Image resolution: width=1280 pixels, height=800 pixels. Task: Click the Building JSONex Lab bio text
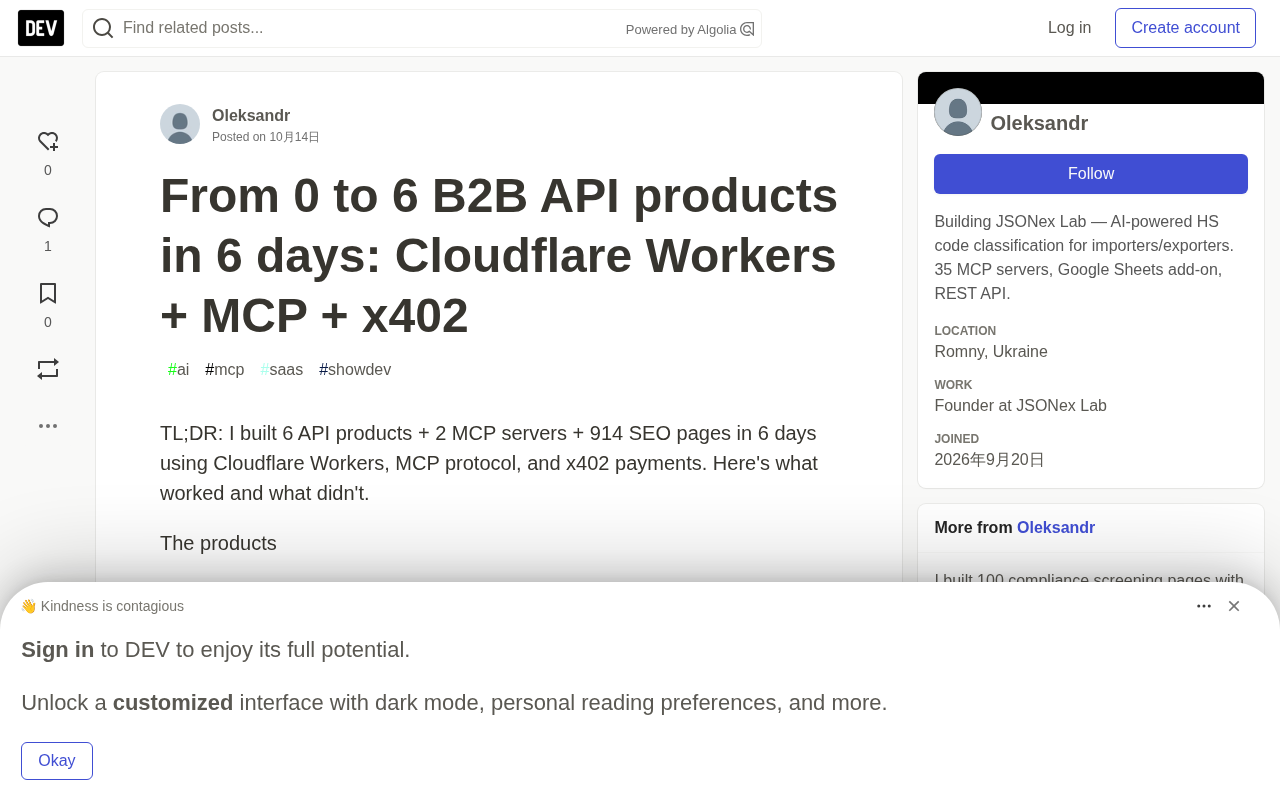(1084, 258)
